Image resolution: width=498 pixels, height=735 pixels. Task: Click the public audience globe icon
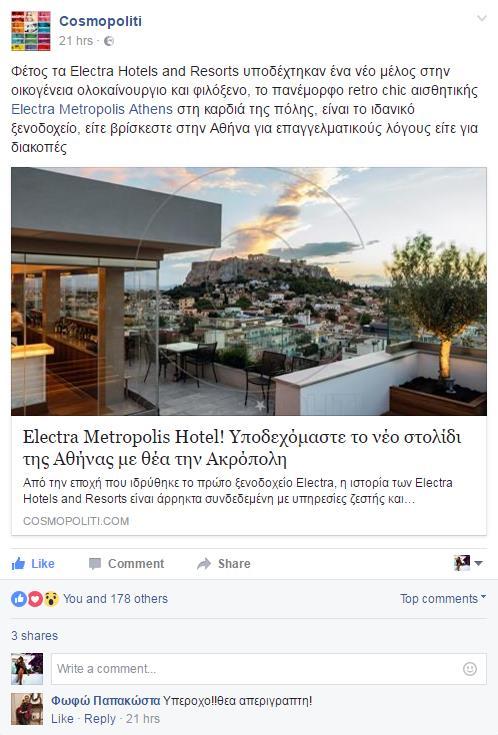tap(109, 41)
